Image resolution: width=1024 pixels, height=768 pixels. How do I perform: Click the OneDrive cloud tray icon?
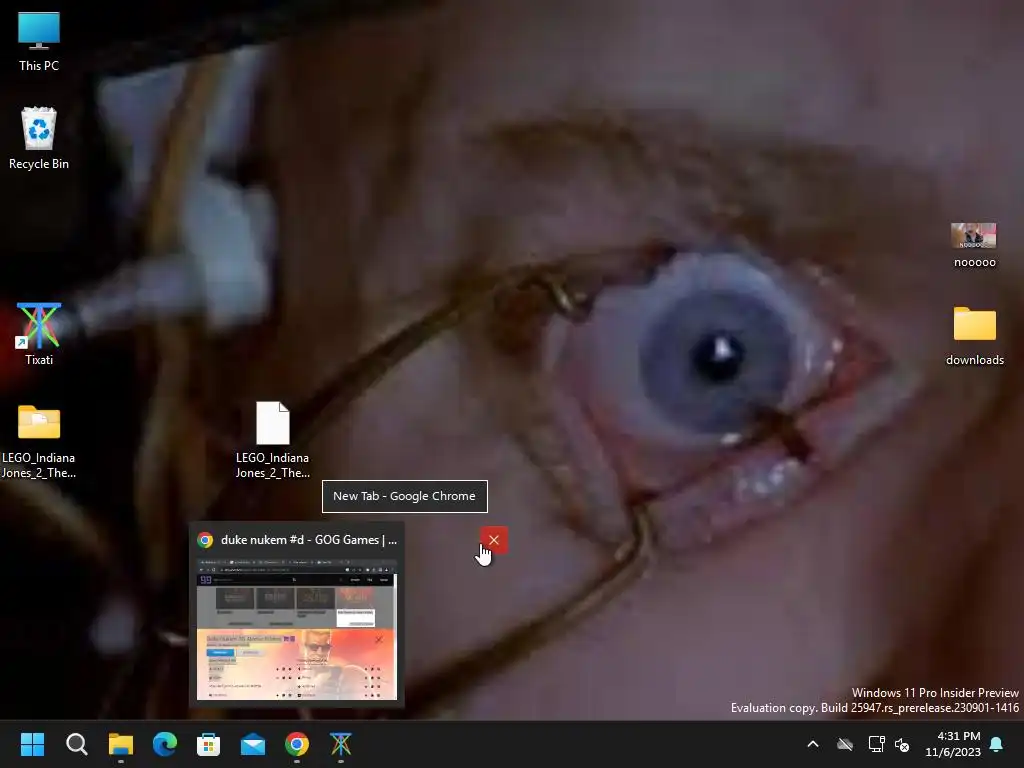coord(845,744)
